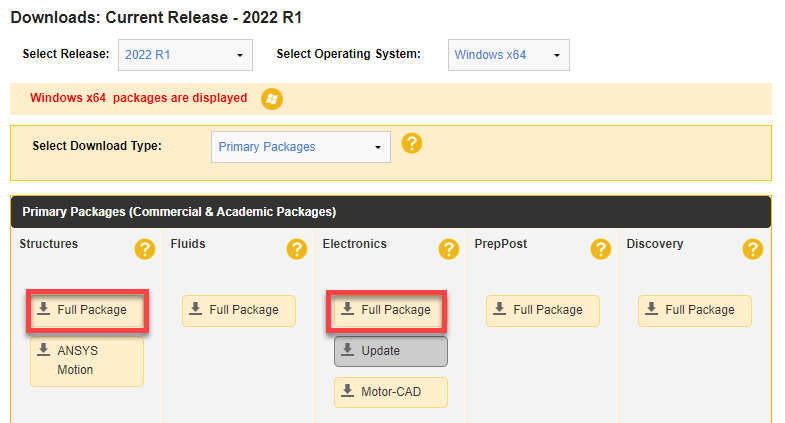Click the 'Select Release:' label
The width and height of the screenshot is (785, 423).
pos(66,54)
